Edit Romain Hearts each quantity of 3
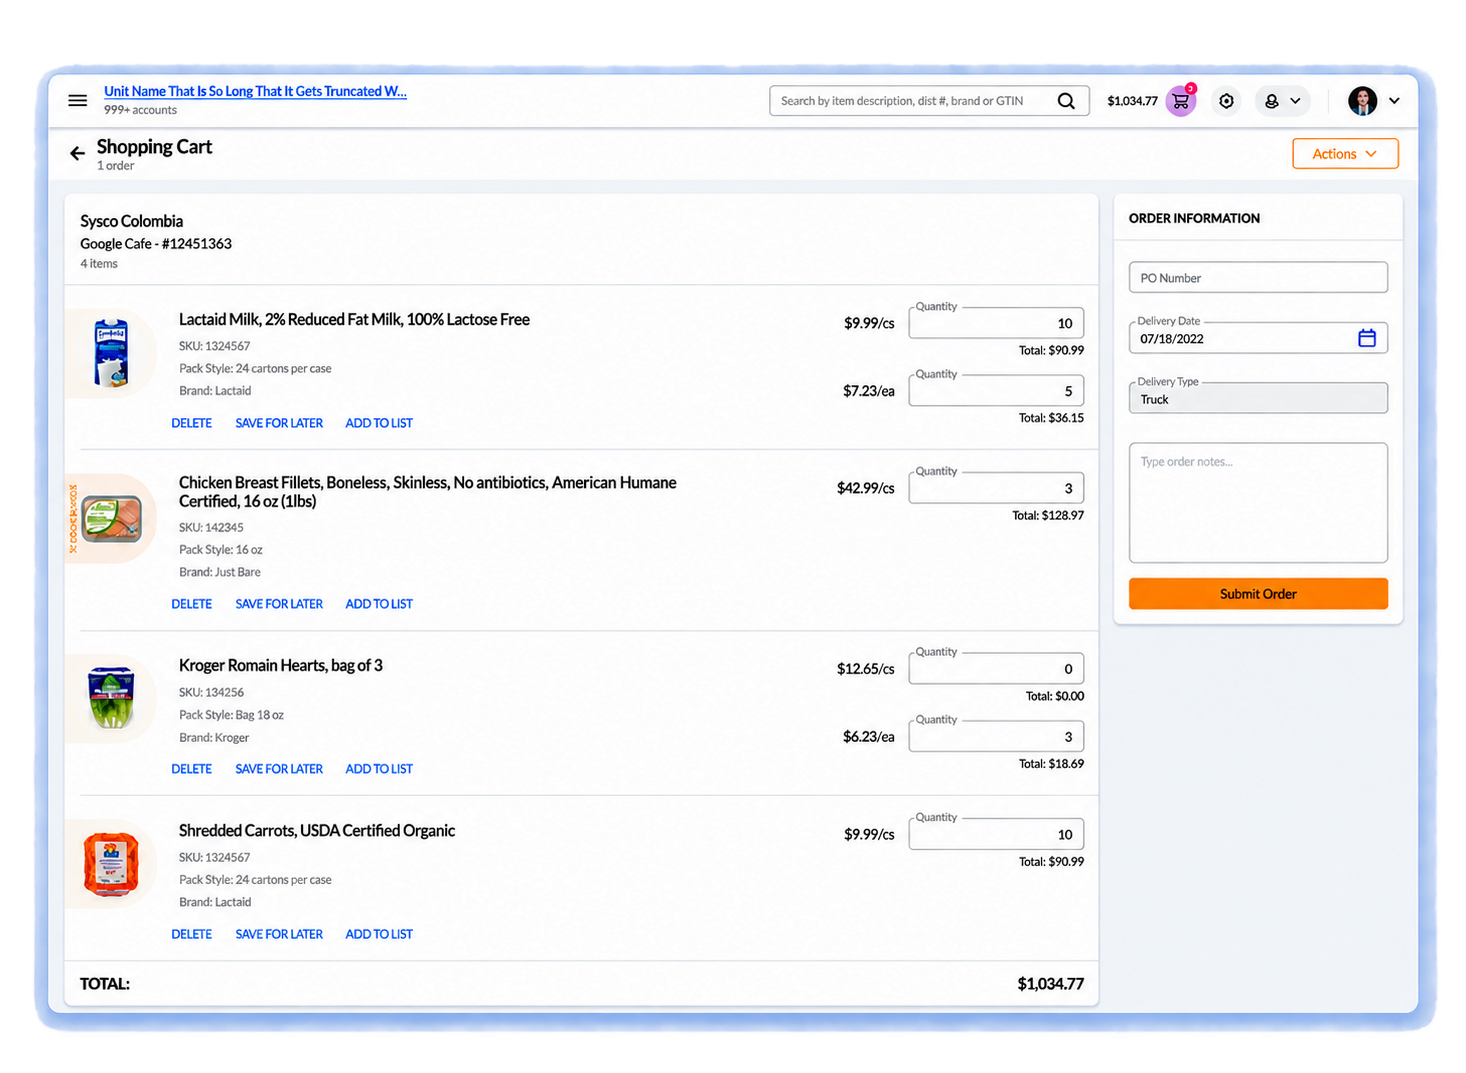This screenshot has height=1073, width=1466. click(996, 736)
